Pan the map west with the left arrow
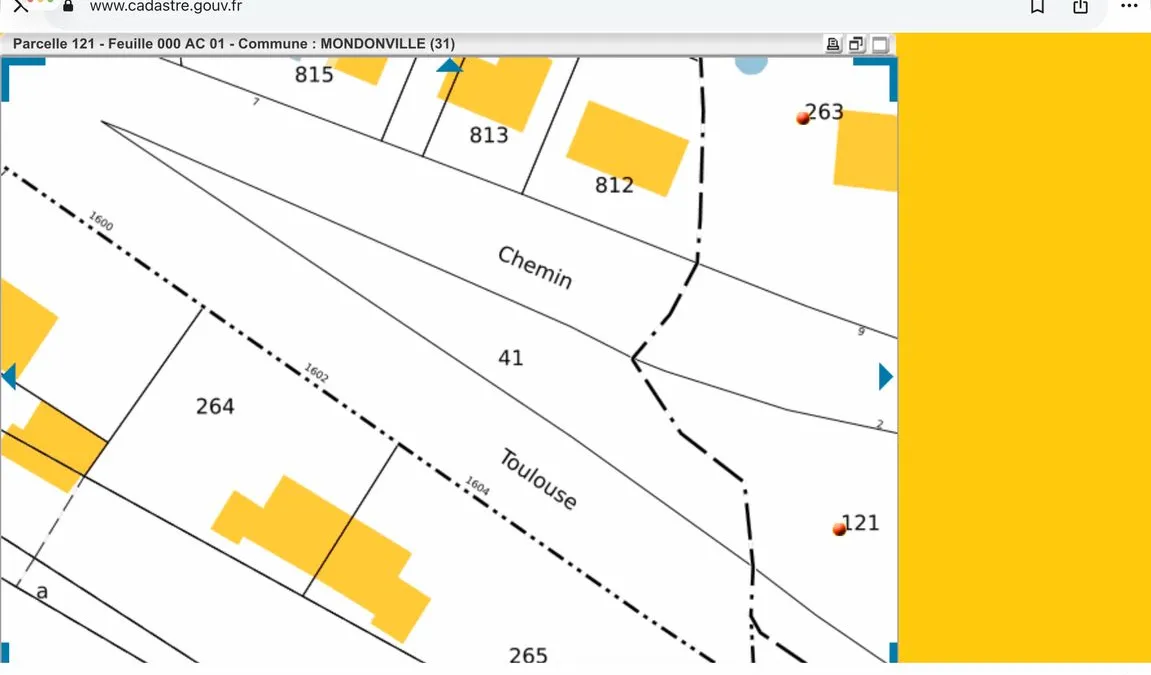 coord(9,376)
